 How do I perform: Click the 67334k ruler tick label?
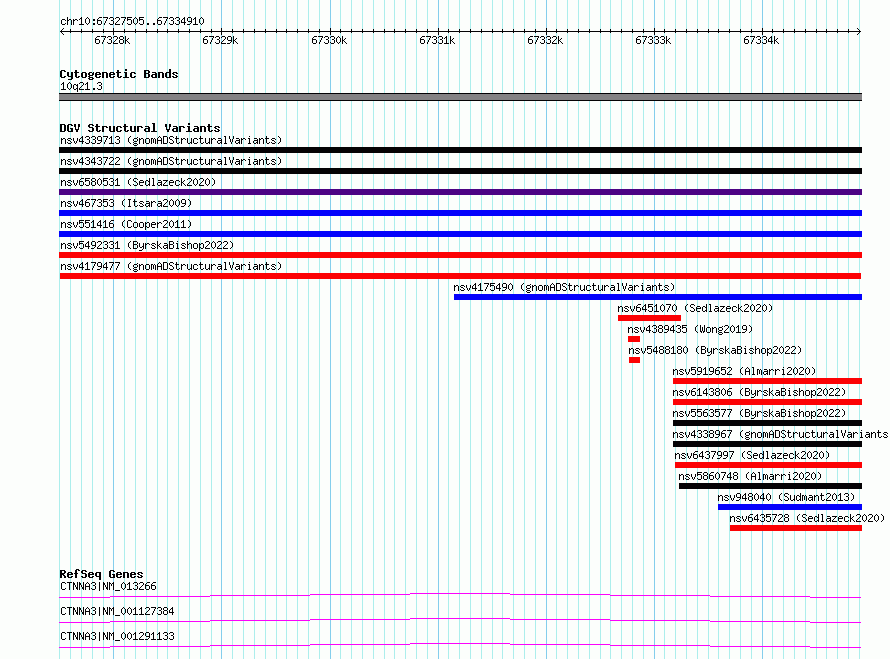[x=761, y=41]
